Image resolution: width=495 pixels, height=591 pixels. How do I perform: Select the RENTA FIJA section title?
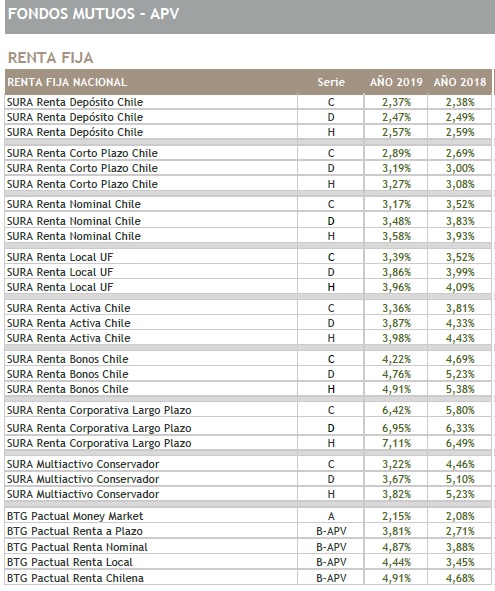(x=51, y=58)
